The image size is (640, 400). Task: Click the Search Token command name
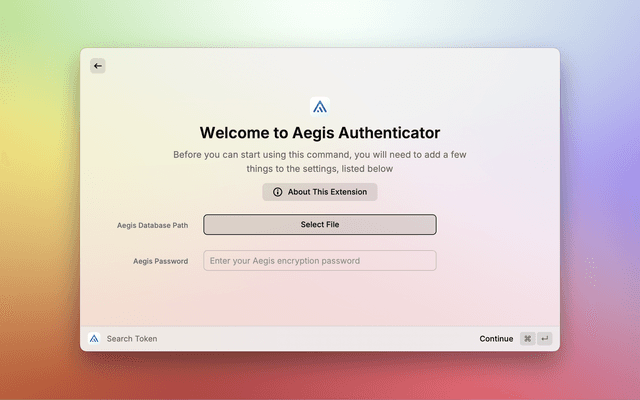[x=132, y=338]
